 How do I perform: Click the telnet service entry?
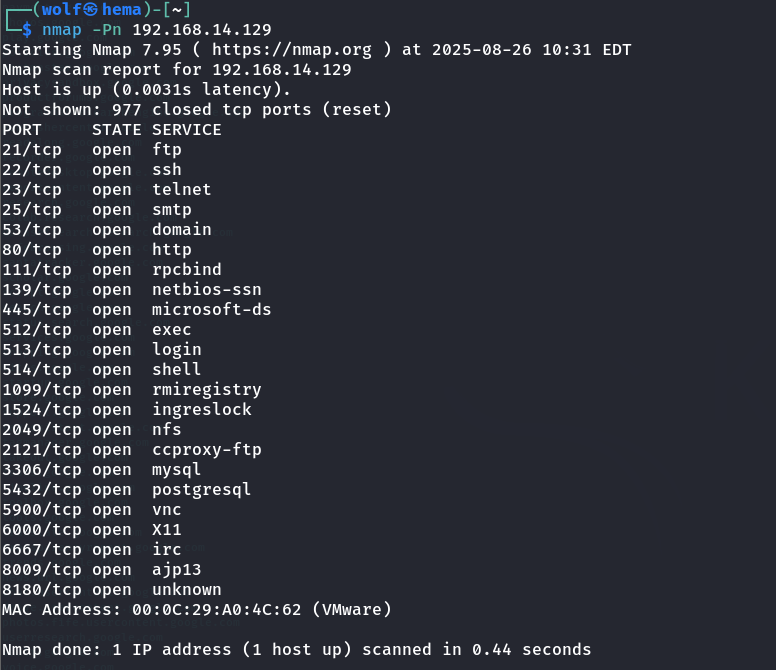[x=181, y=190]
